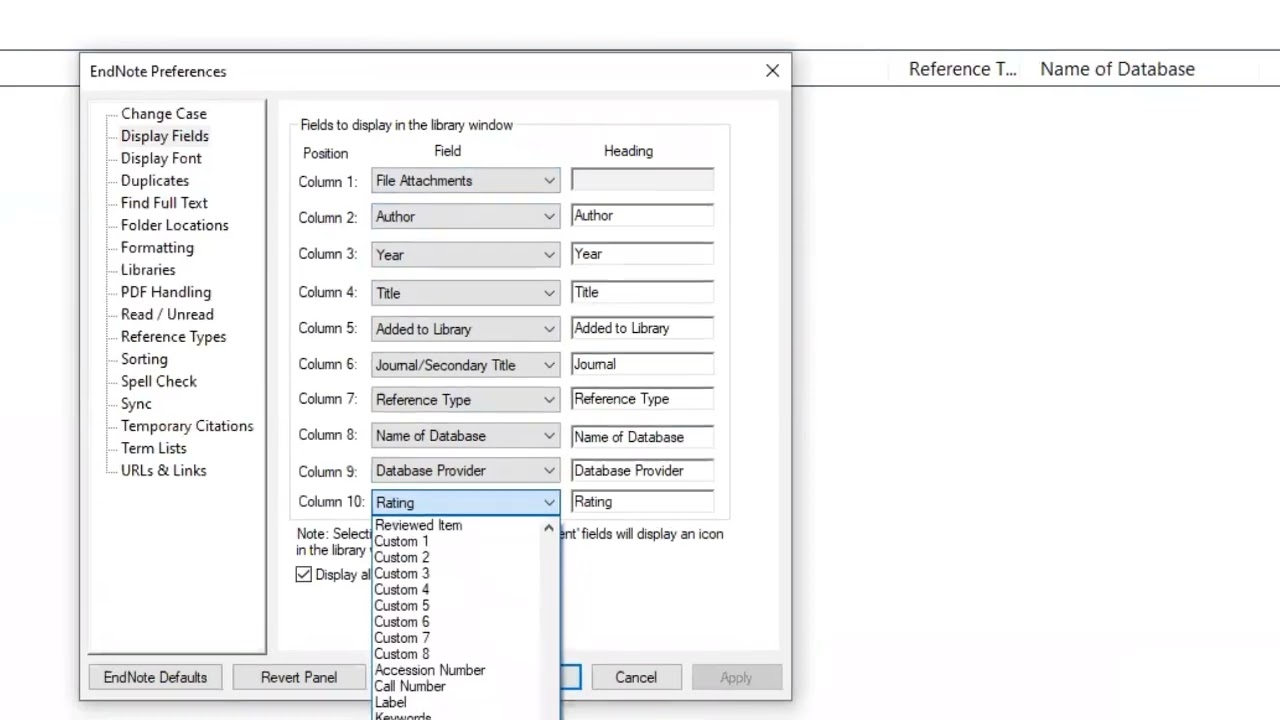The height and width of the screenshot is (720, 1280).
Task: Open URLs & Links preferences
Action: [x=163, y=470]
